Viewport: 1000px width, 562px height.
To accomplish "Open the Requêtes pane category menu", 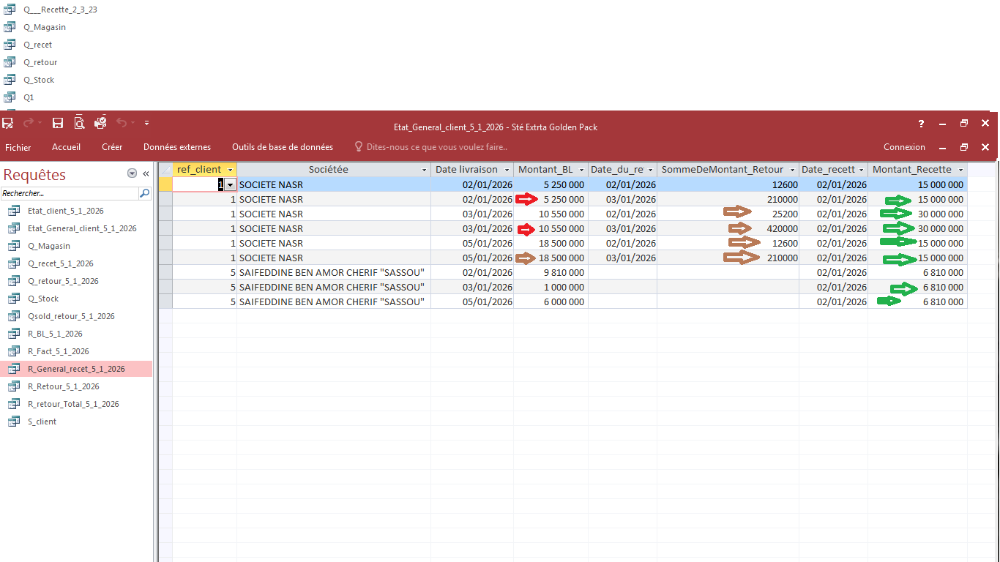I will pos(132,174).
